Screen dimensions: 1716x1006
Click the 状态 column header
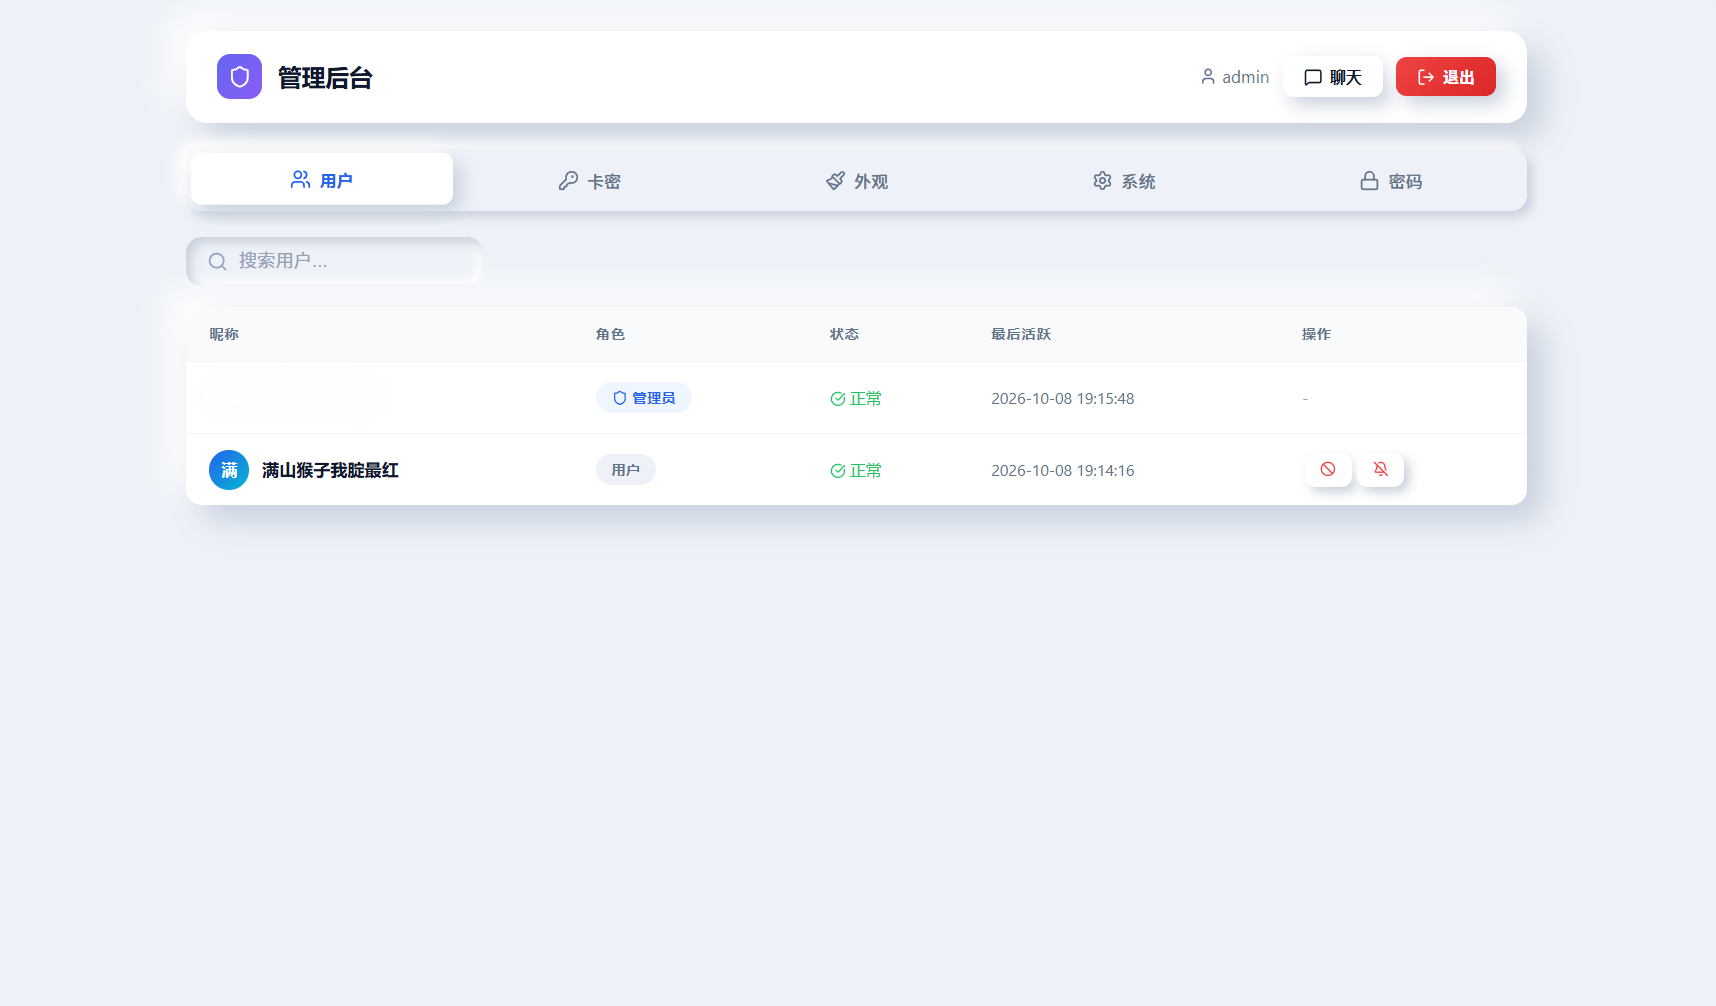844,334
